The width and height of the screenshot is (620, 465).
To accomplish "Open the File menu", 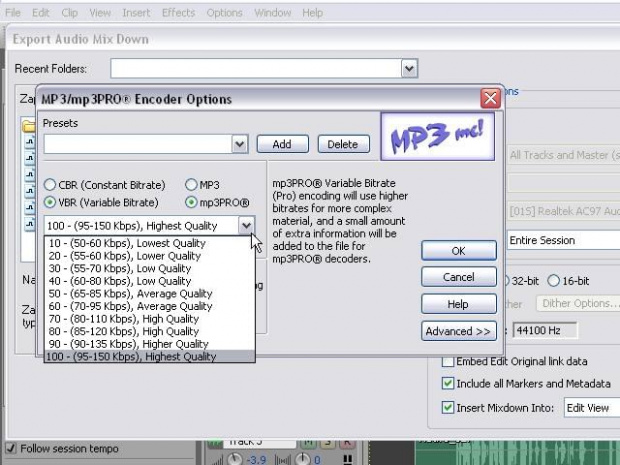I will tap(13, 13).
